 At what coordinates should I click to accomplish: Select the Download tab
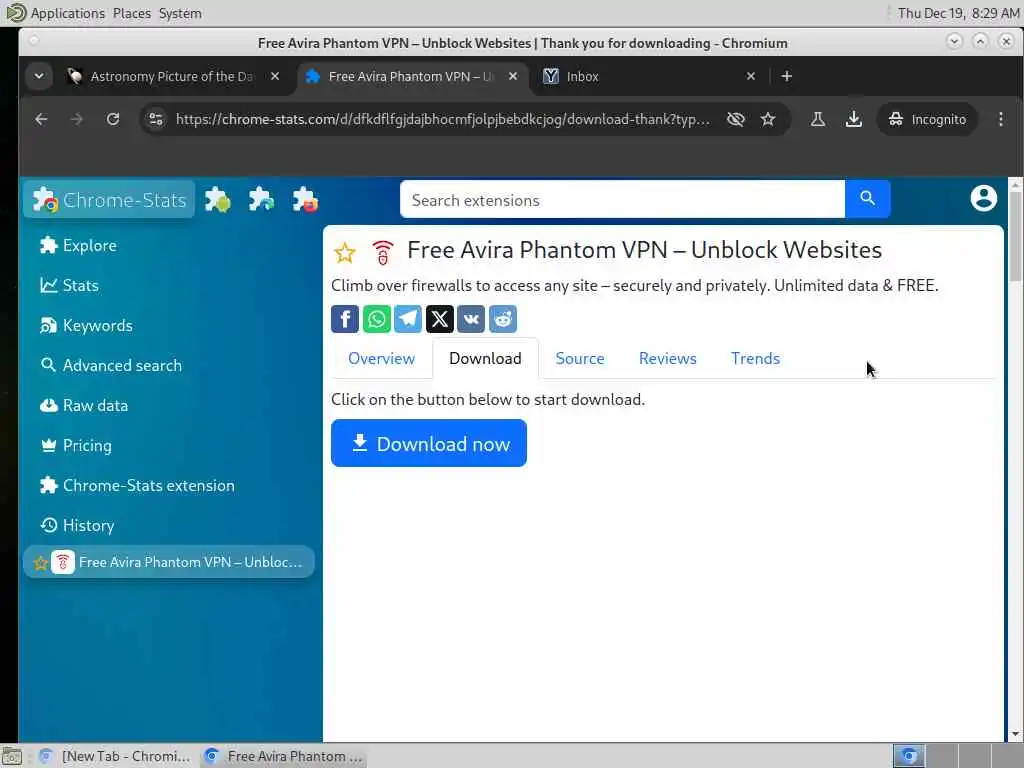(485, 359)
